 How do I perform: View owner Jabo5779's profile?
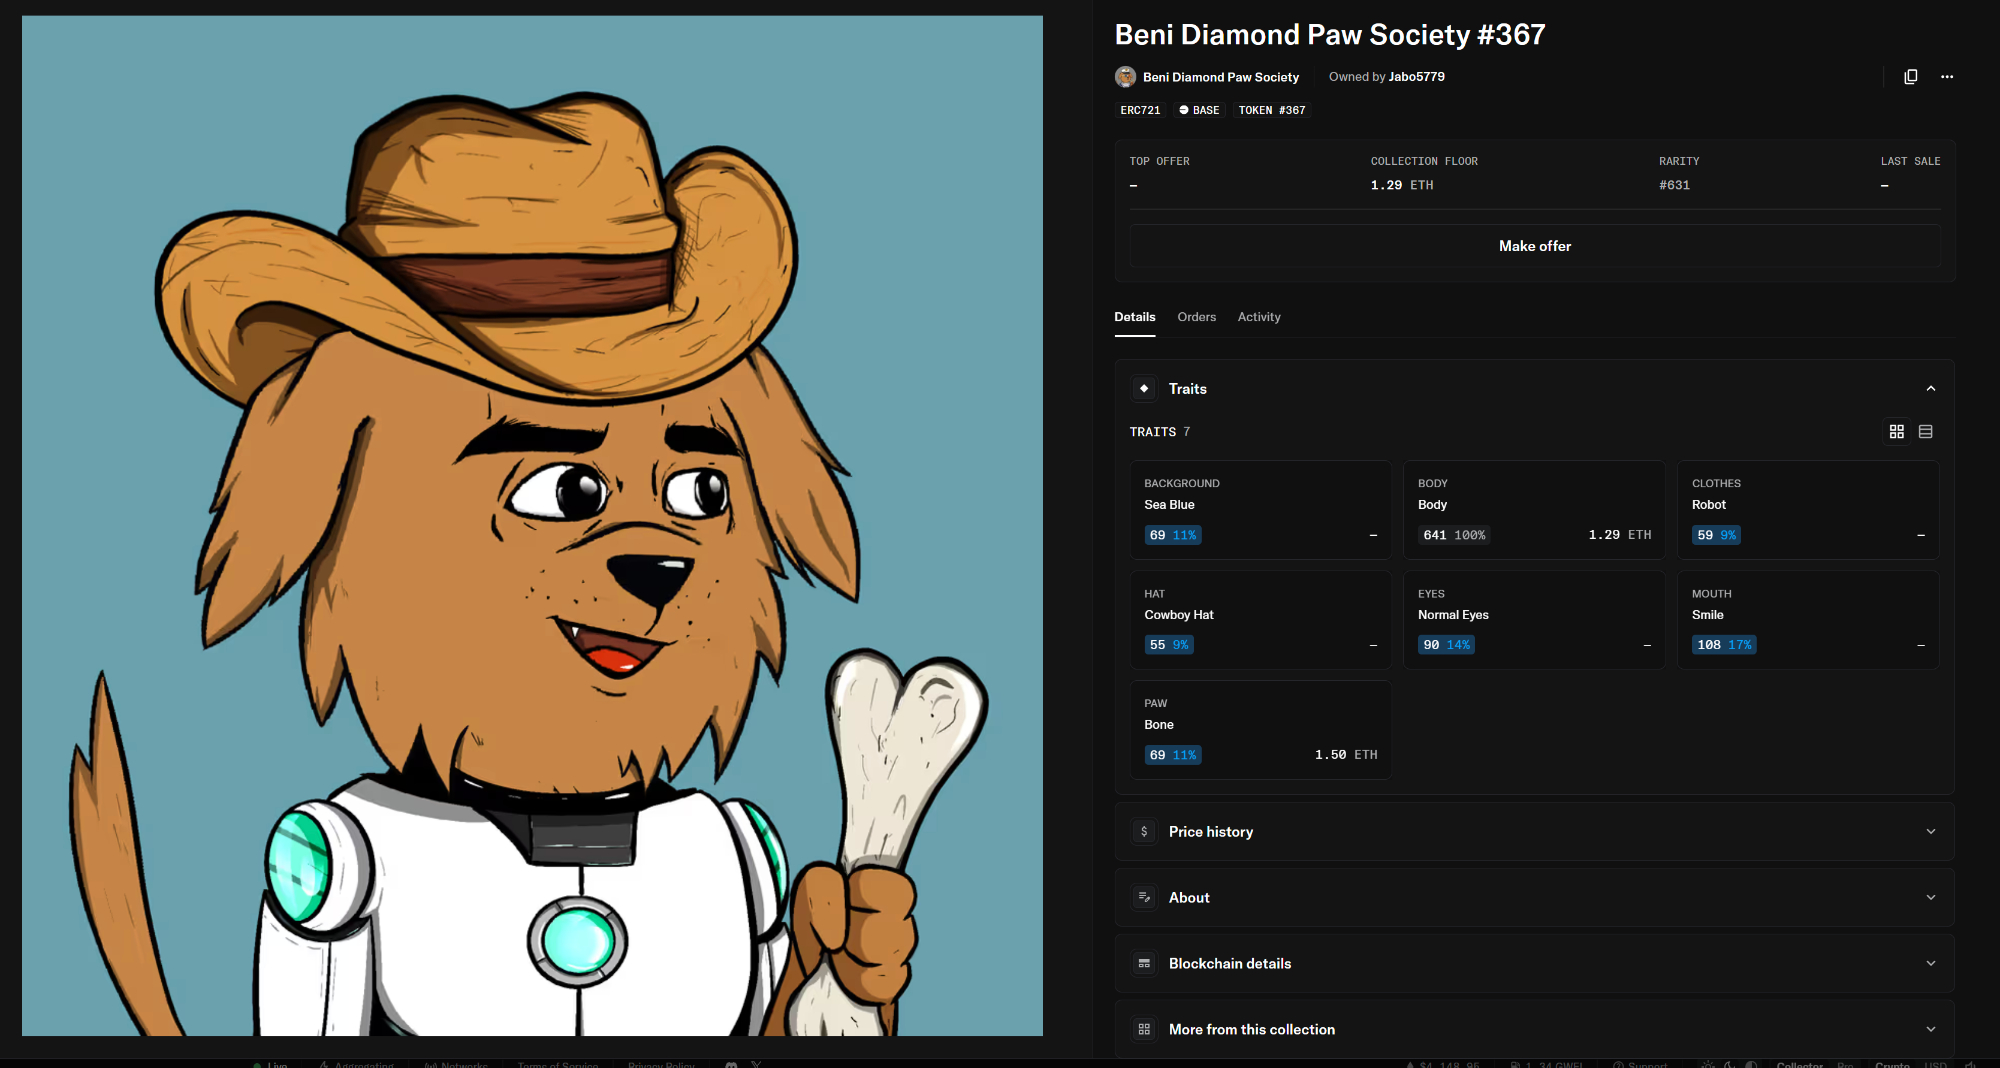(x=1417, y=77)
